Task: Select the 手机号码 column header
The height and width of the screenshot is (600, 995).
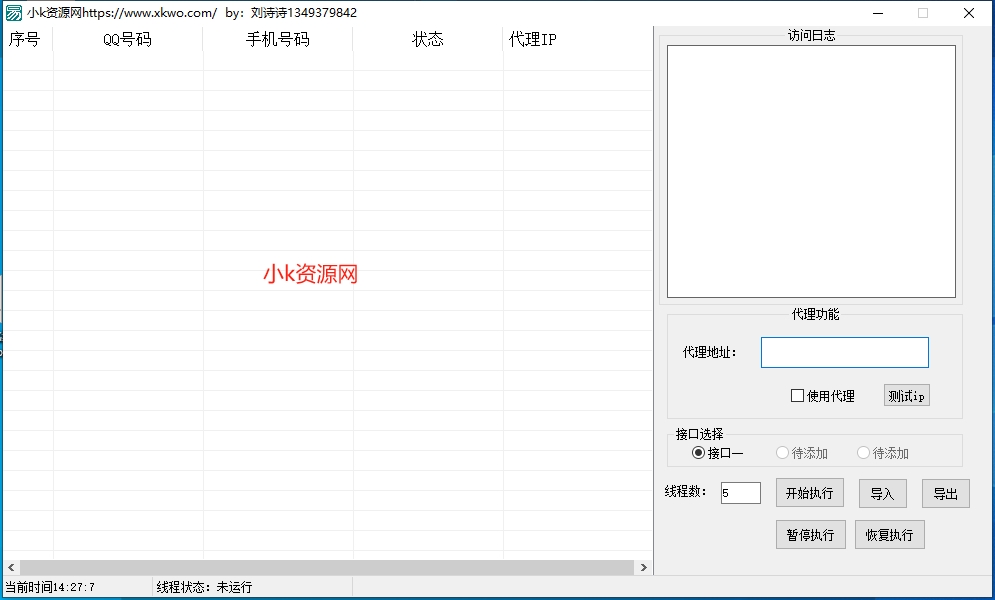Action: 277,40
